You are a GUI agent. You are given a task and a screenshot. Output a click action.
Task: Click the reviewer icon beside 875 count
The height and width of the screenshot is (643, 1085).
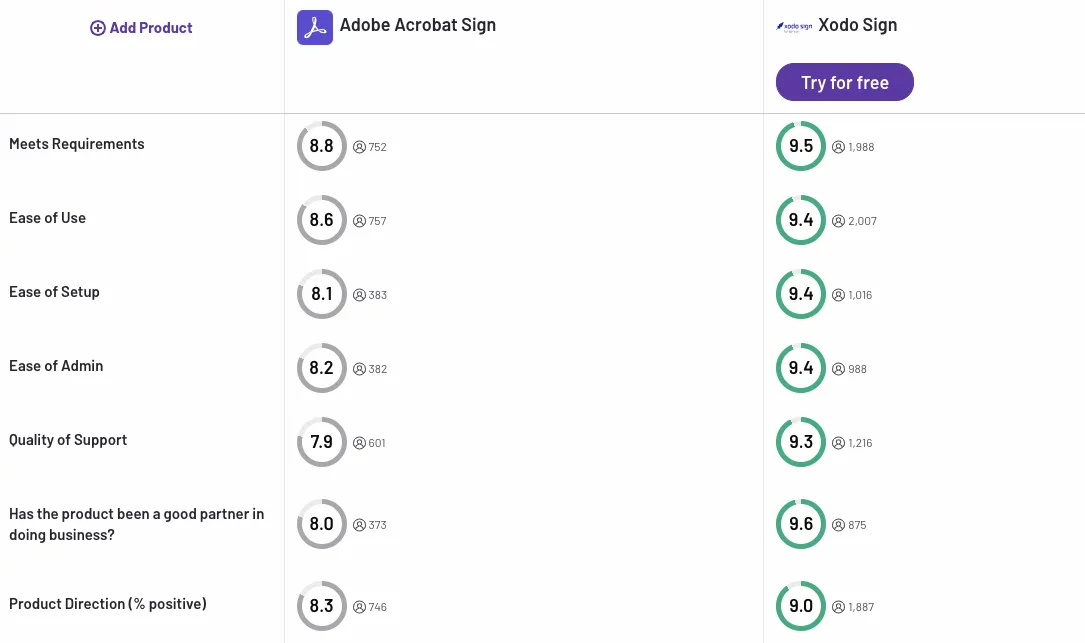tap(838, 525)
